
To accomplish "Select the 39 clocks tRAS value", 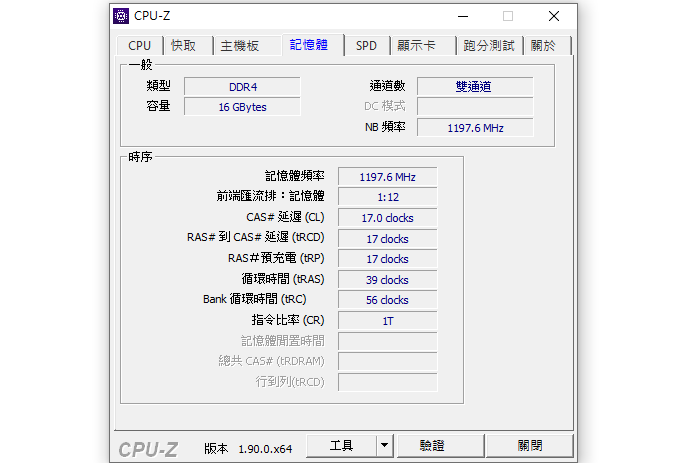I will pyautogui.click(x=387, y=280).
